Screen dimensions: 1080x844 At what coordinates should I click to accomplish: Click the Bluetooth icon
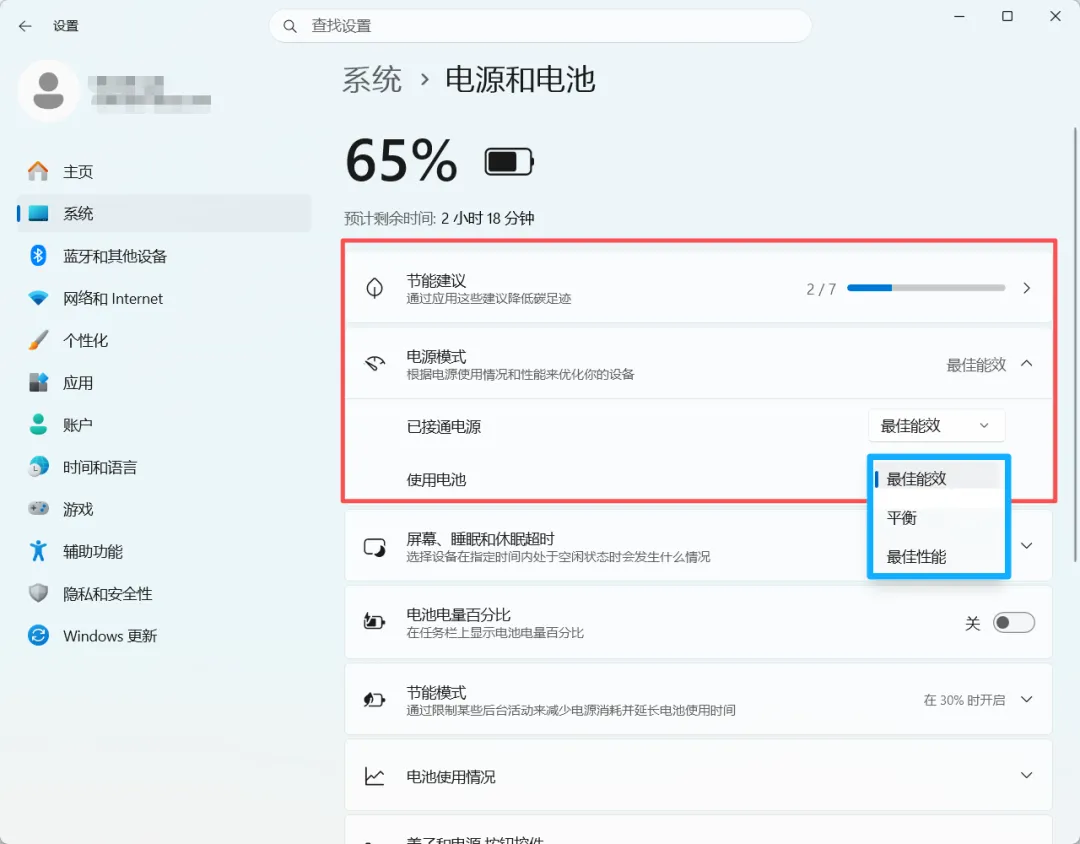pyautogui.click(x=39, y=256)
